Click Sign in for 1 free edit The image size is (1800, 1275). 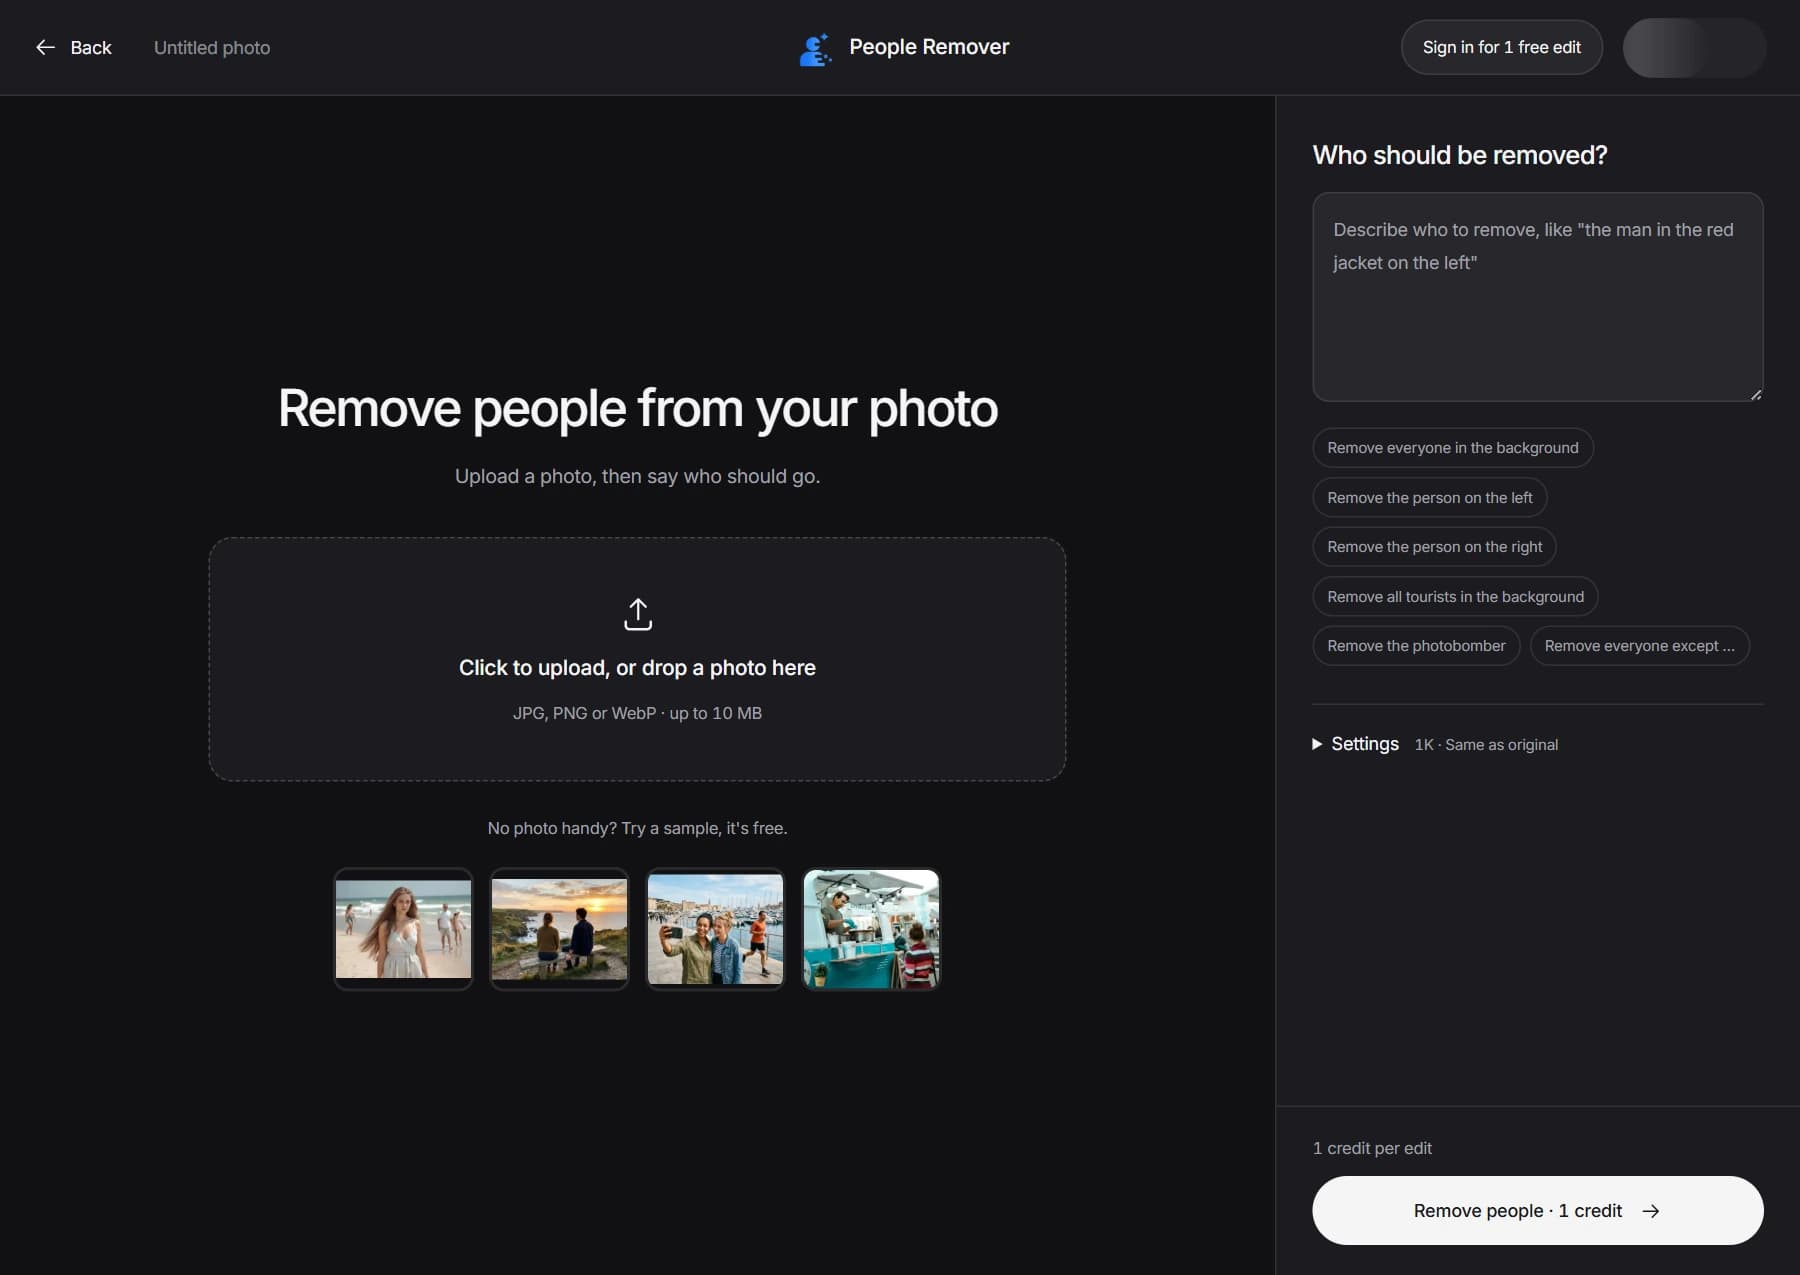(x=1501, y=47)
